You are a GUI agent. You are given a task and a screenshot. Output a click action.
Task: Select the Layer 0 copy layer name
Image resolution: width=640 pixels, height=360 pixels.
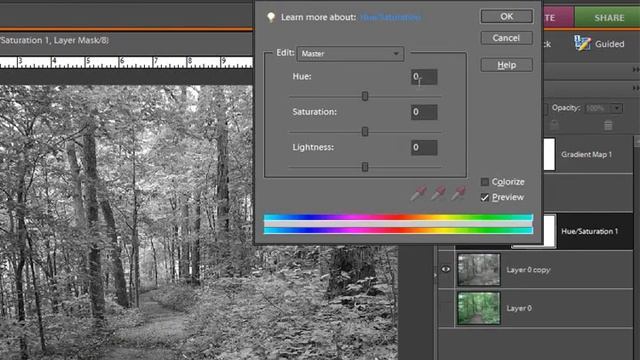click(x=528, y=270)
